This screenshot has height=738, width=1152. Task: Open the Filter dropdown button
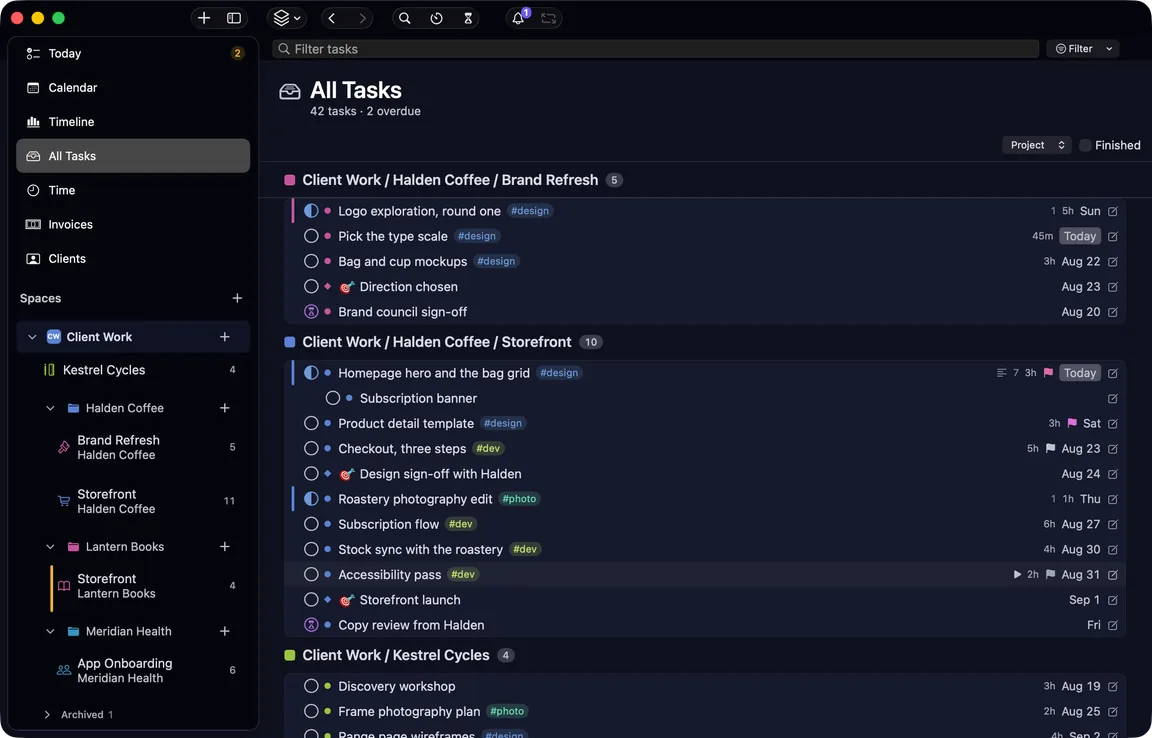pyautogui.click(x=1082, y=49)
